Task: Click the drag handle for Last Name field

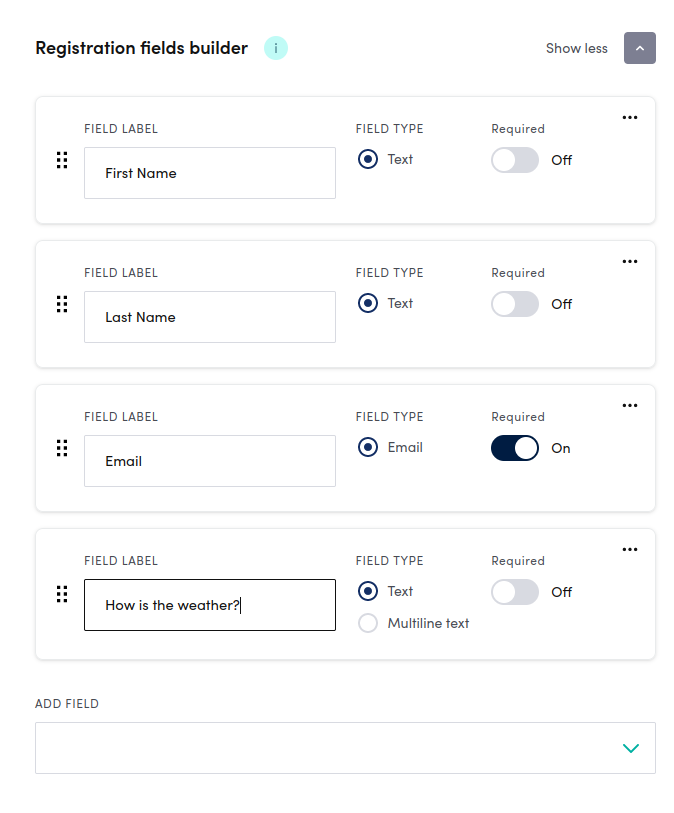Action: tap(62, 304)
